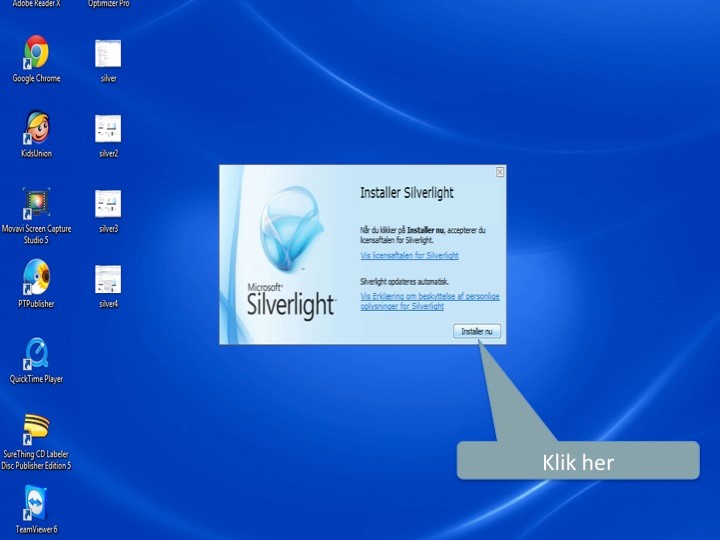
Task: Open Vis licensaftalen for Silverlight link
Action: (x=409, y=255)
